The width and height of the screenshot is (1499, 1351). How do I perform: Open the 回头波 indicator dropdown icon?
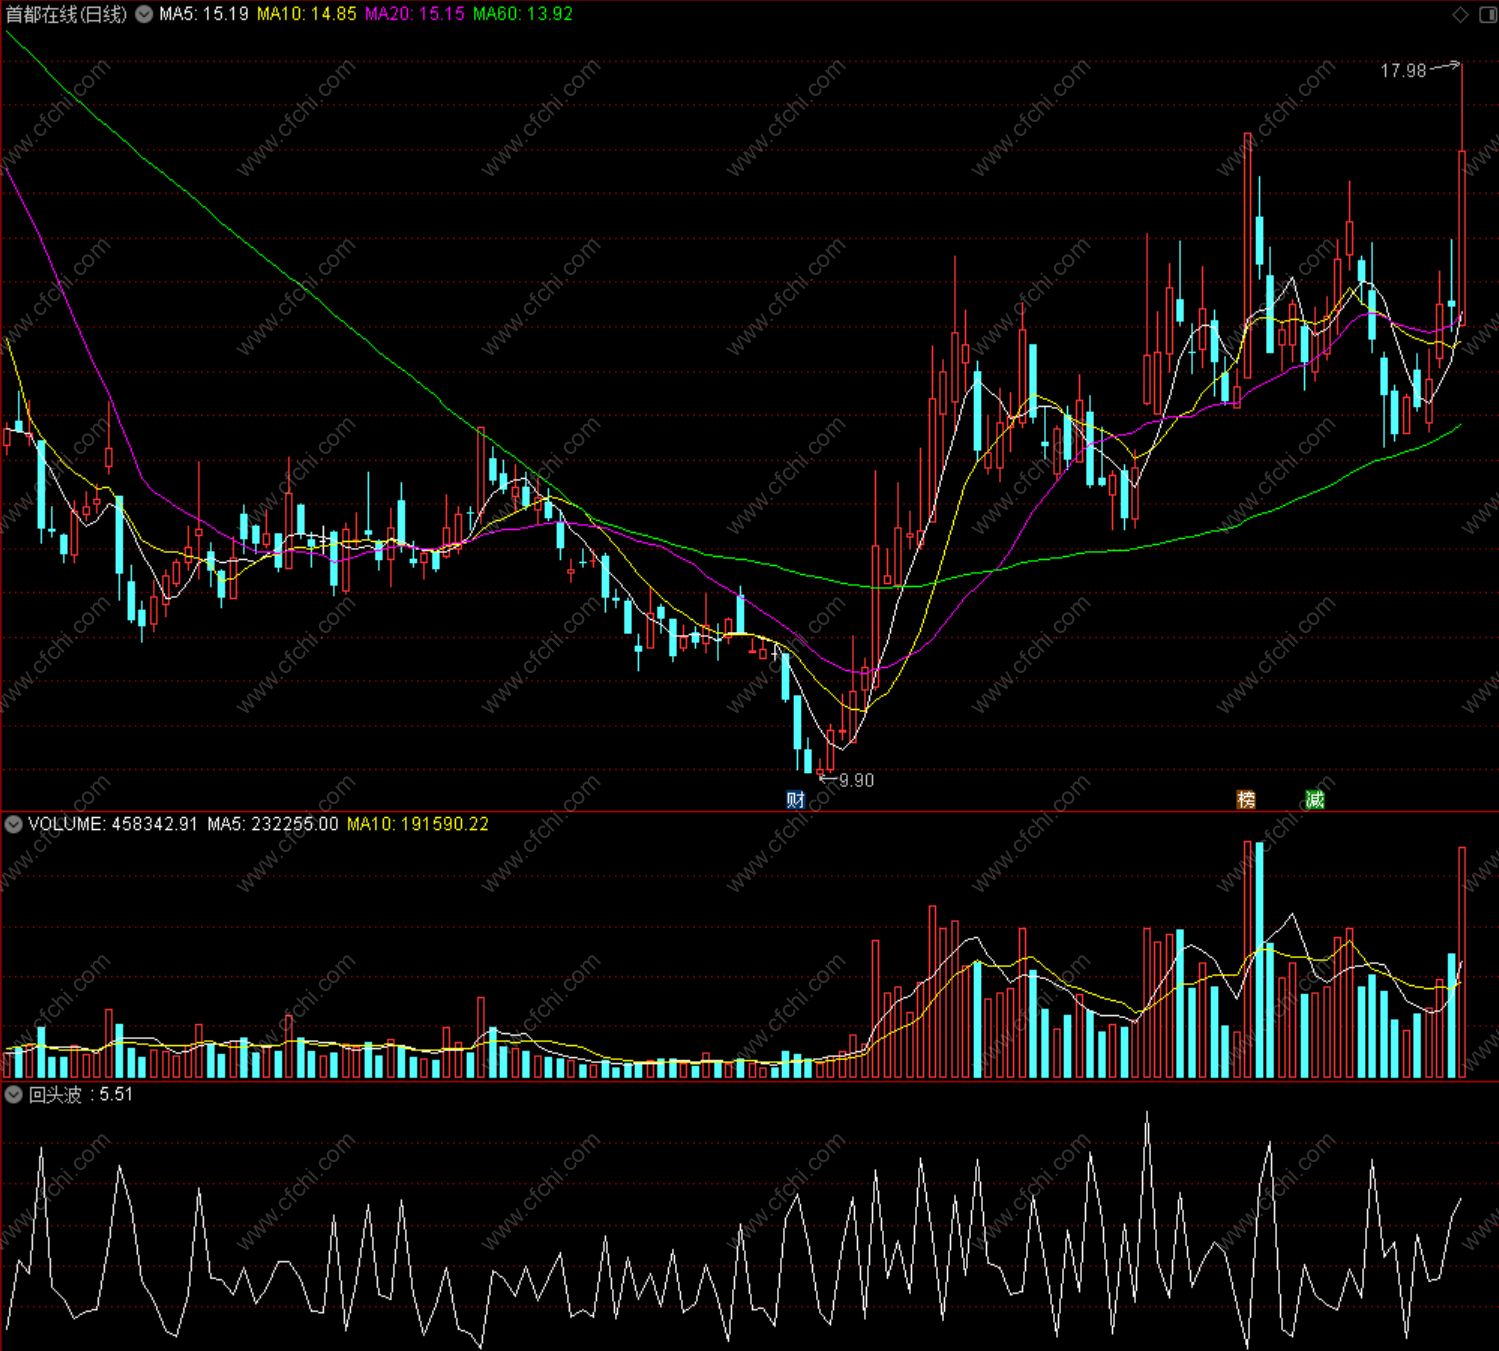pyautogui.click(x=13, y=1094)
